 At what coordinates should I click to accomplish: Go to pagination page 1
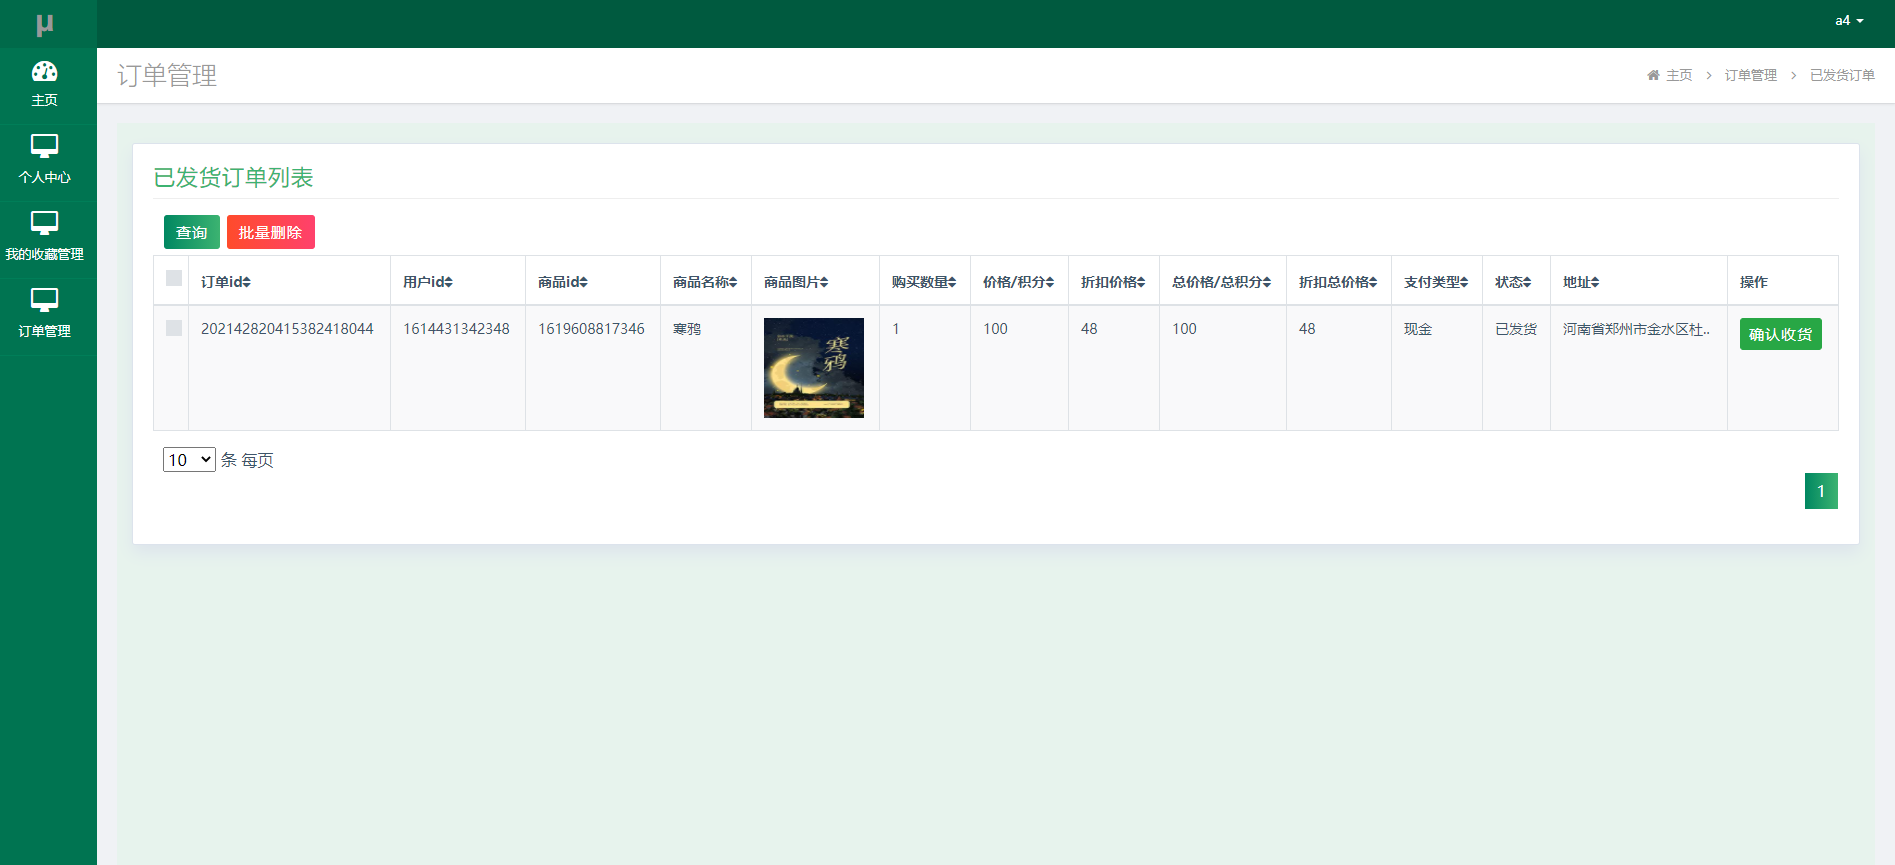click(1821, 491)
